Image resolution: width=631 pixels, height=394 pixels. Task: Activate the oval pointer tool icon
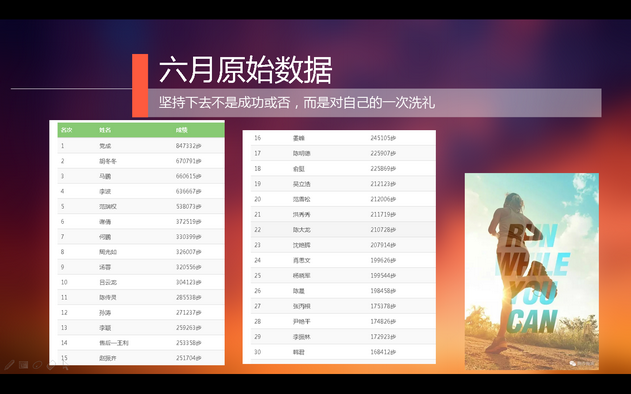coord(37,365)
